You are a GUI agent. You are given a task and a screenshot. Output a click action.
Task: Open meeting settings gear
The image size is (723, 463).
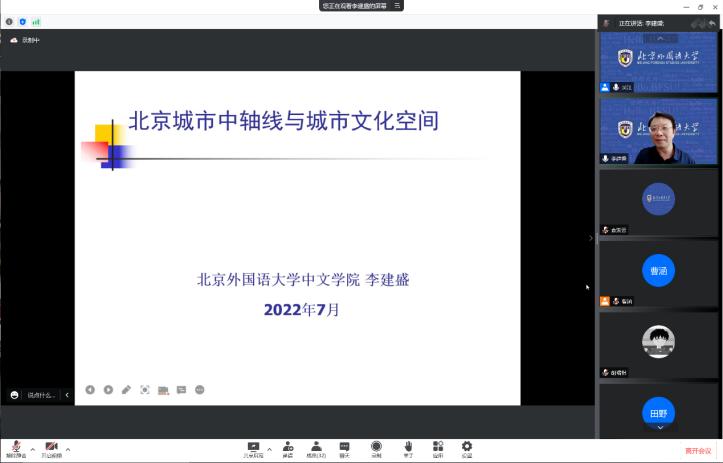tap(467, 447)
